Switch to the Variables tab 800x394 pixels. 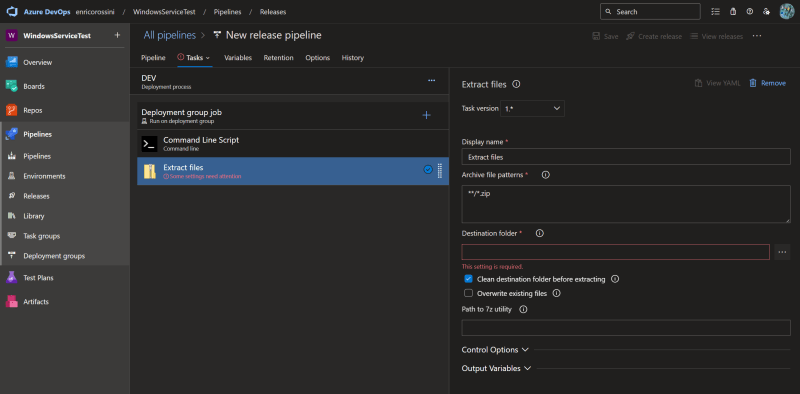pos(238,58)
